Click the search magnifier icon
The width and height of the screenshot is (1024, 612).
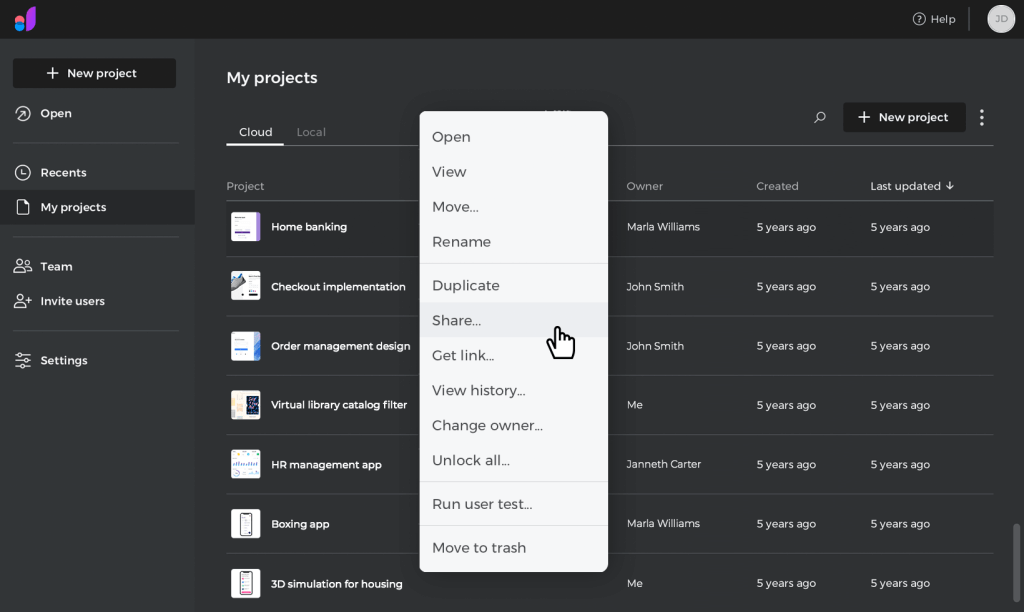point(819,117)
